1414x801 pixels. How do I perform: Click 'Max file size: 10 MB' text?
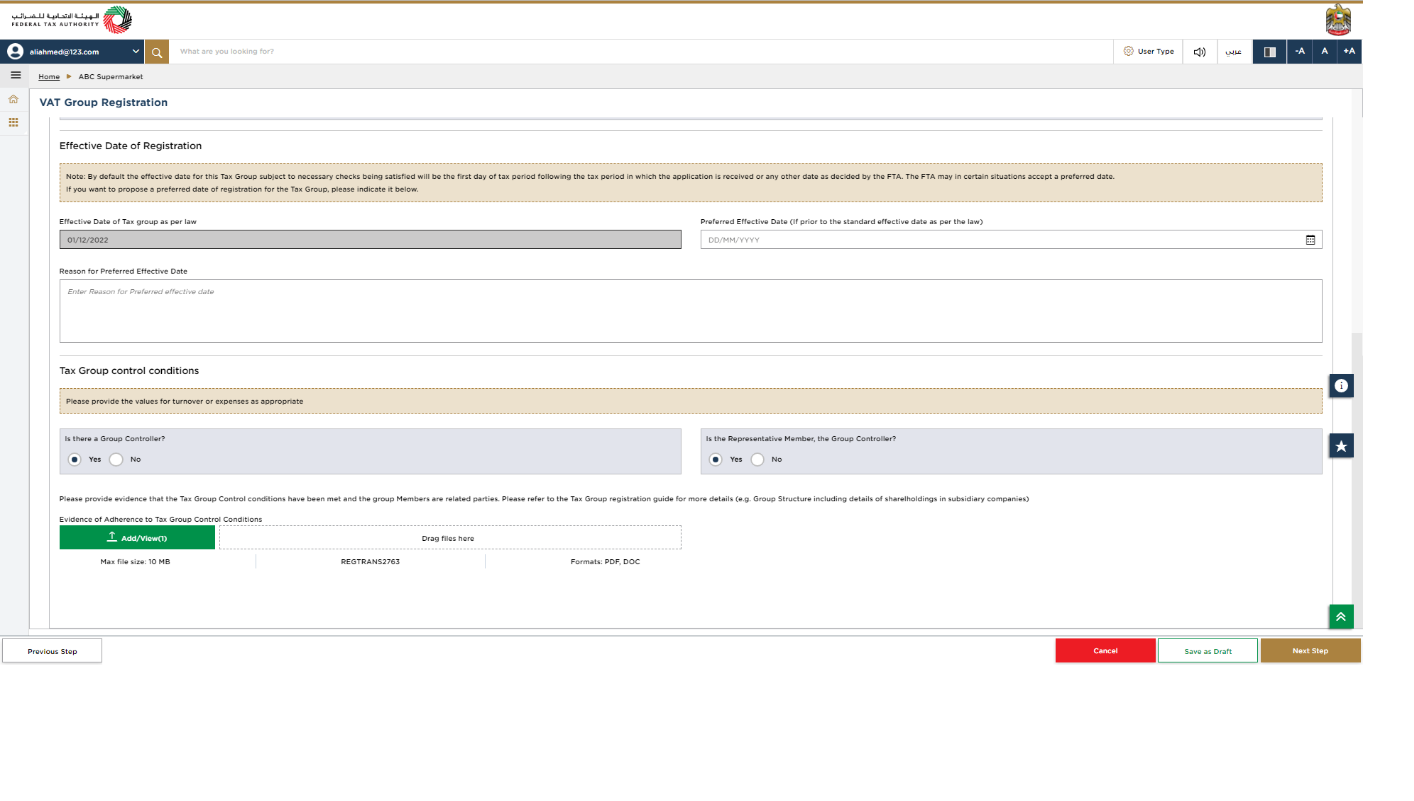click(135, 562)
